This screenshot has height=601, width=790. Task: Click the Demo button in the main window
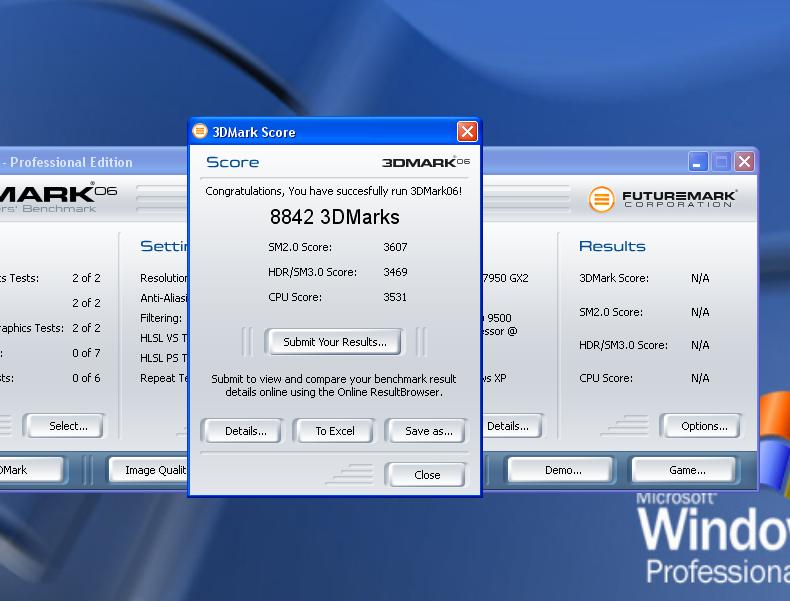(x=563, y=470)
